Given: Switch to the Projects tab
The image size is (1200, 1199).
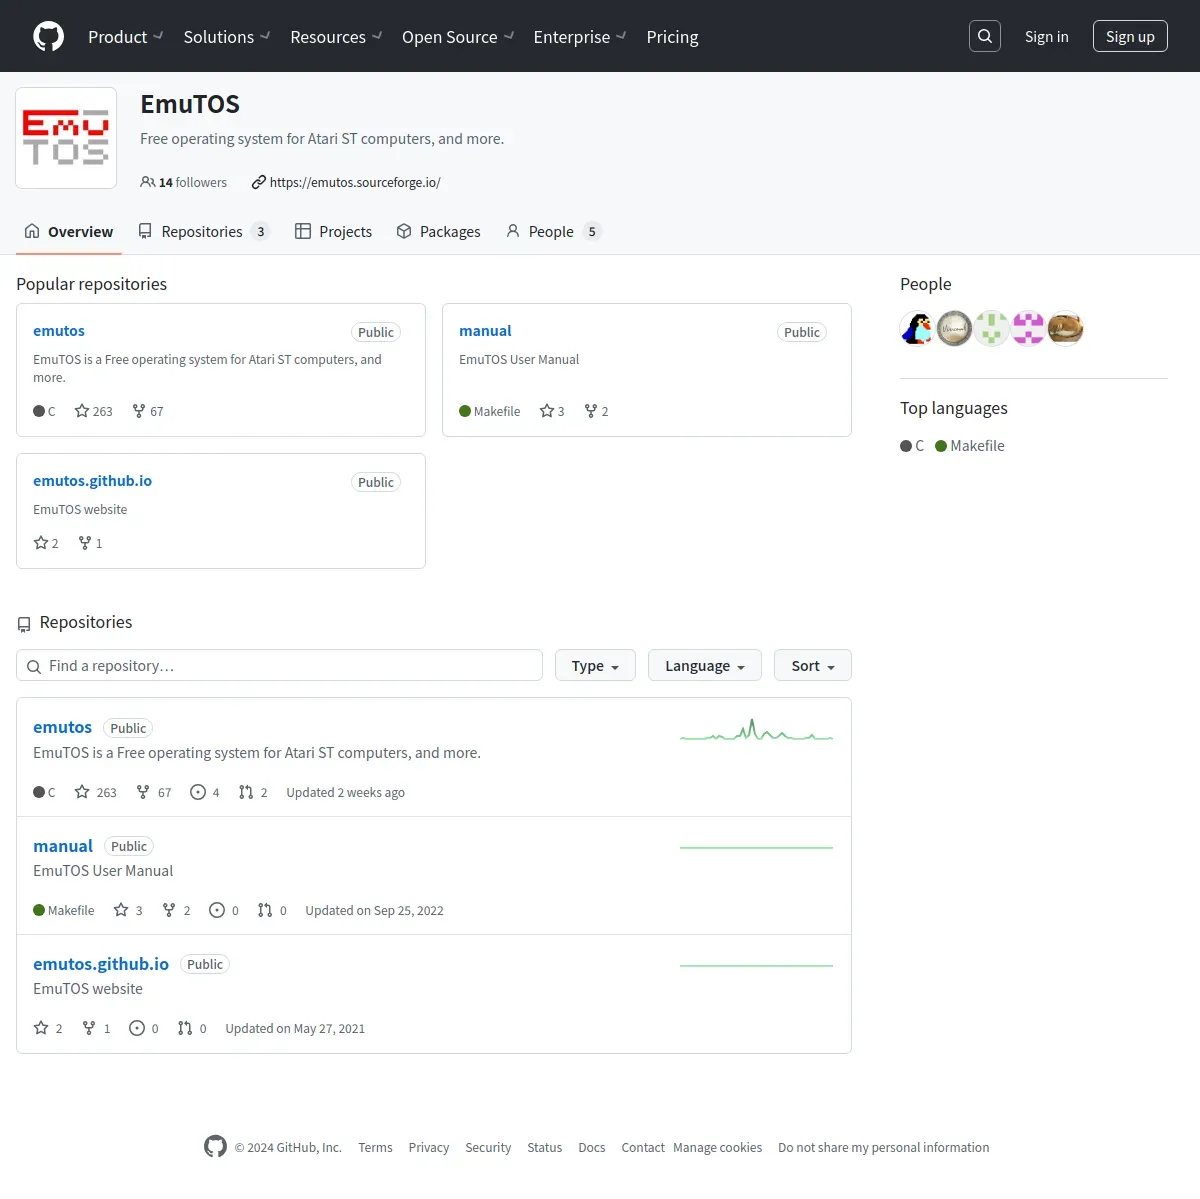Looking at the screenshot, I should point(333,231).
